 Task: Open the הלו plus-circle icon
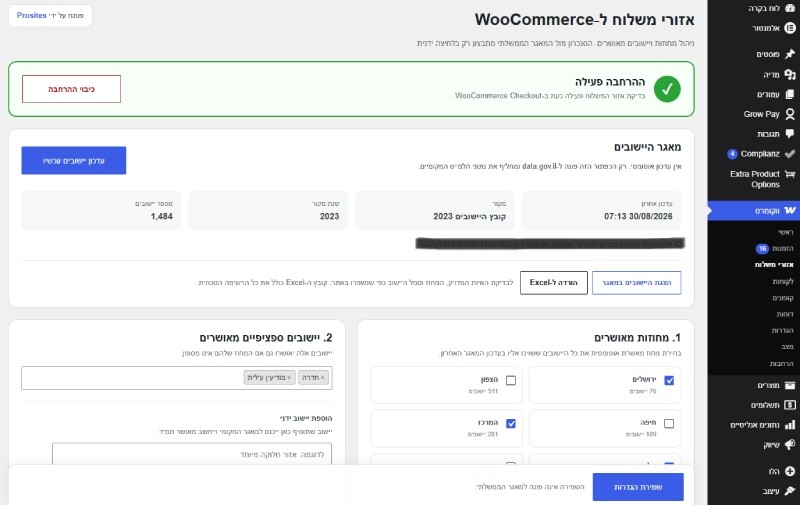click(790, 471)
